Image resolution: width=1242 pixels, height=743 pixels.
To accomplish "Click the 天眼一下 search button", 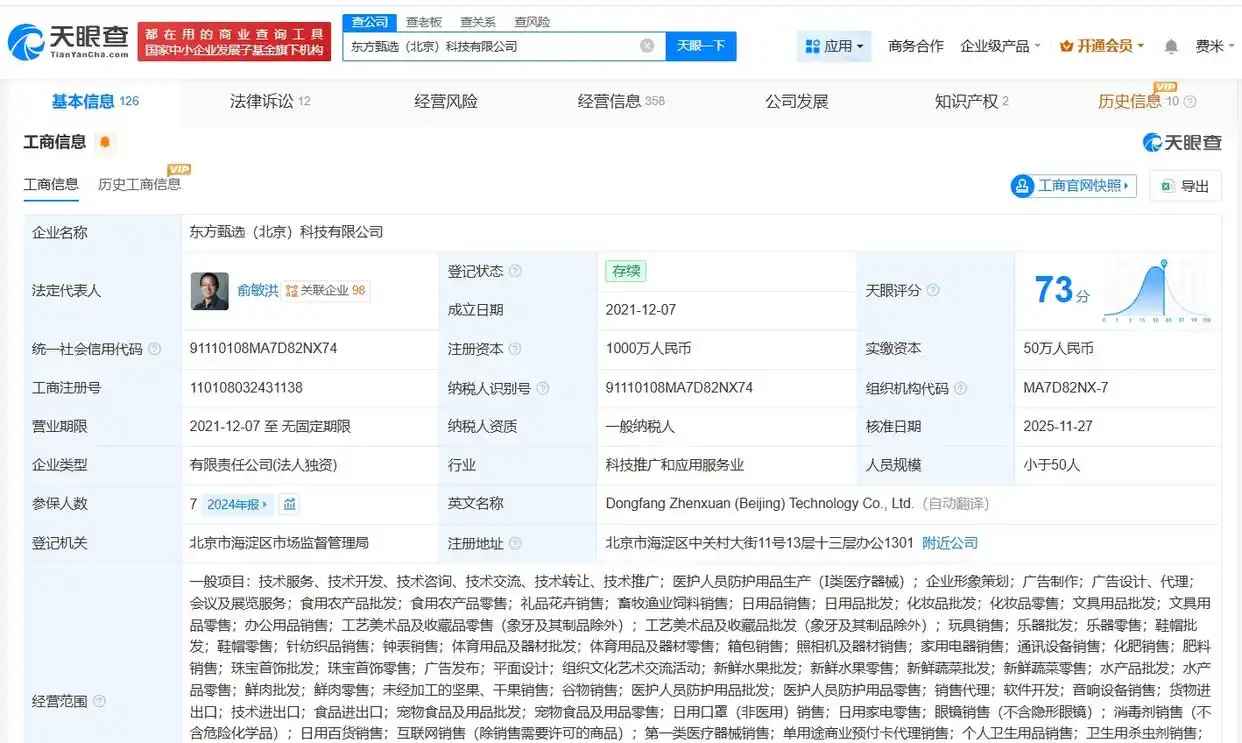I will click(x=701, y=46).
